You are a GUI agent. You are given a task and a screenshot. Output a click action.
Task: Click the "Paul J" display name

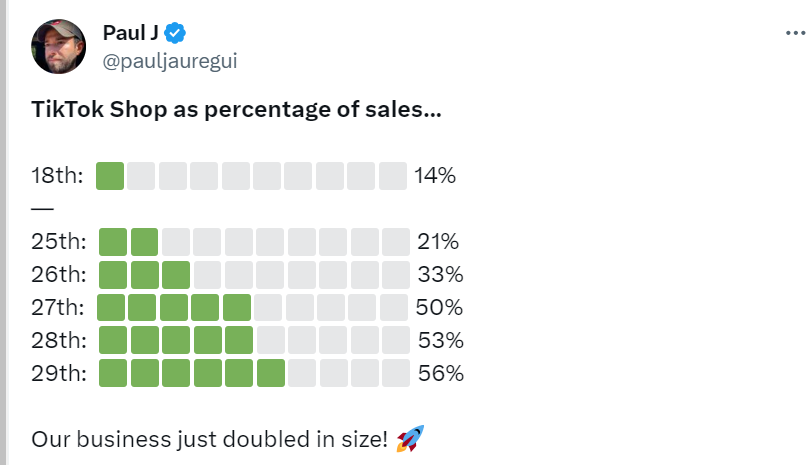click(130, 34)
